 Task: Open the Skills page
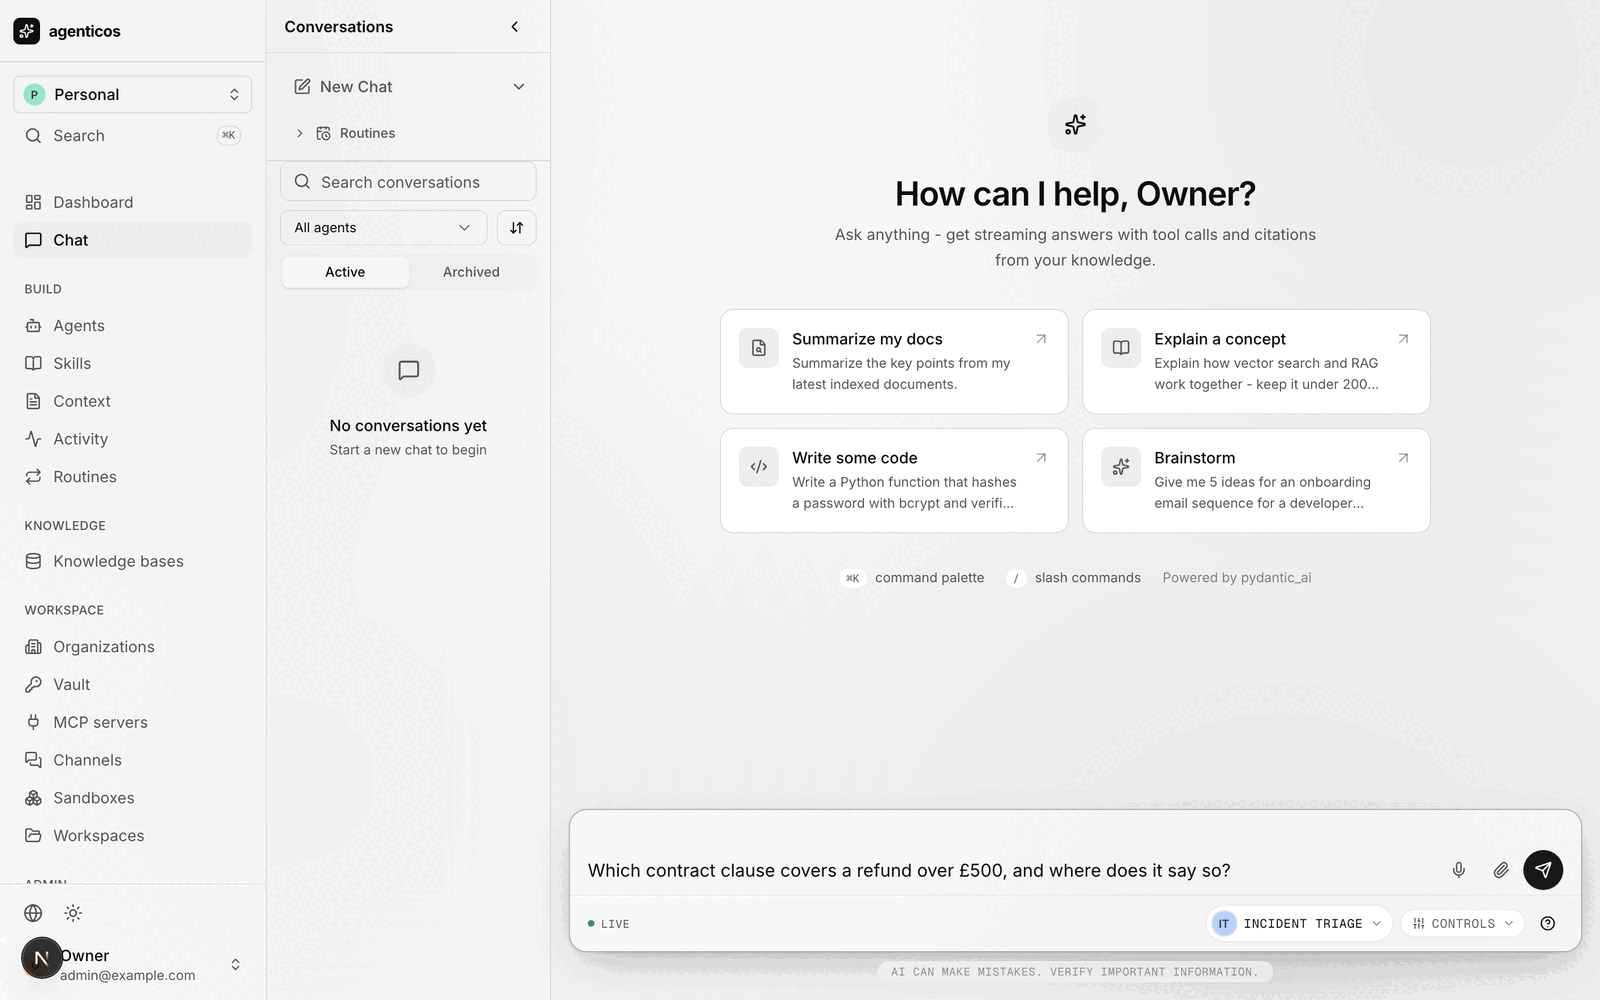[x=133, y=363]
